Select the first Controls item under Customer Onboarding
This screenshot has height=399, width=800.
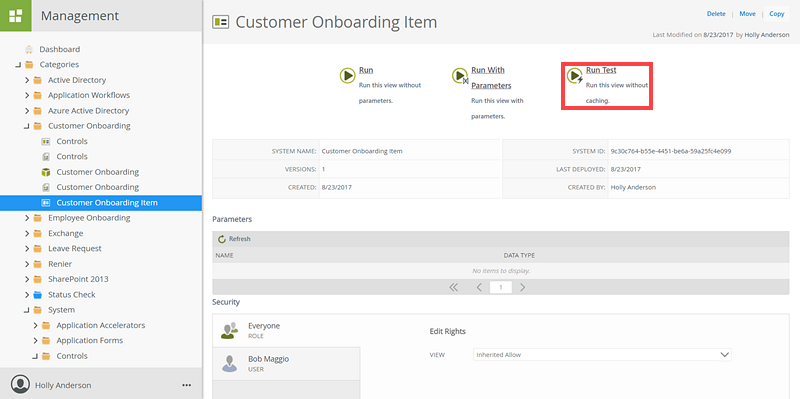tap(72, 141)
